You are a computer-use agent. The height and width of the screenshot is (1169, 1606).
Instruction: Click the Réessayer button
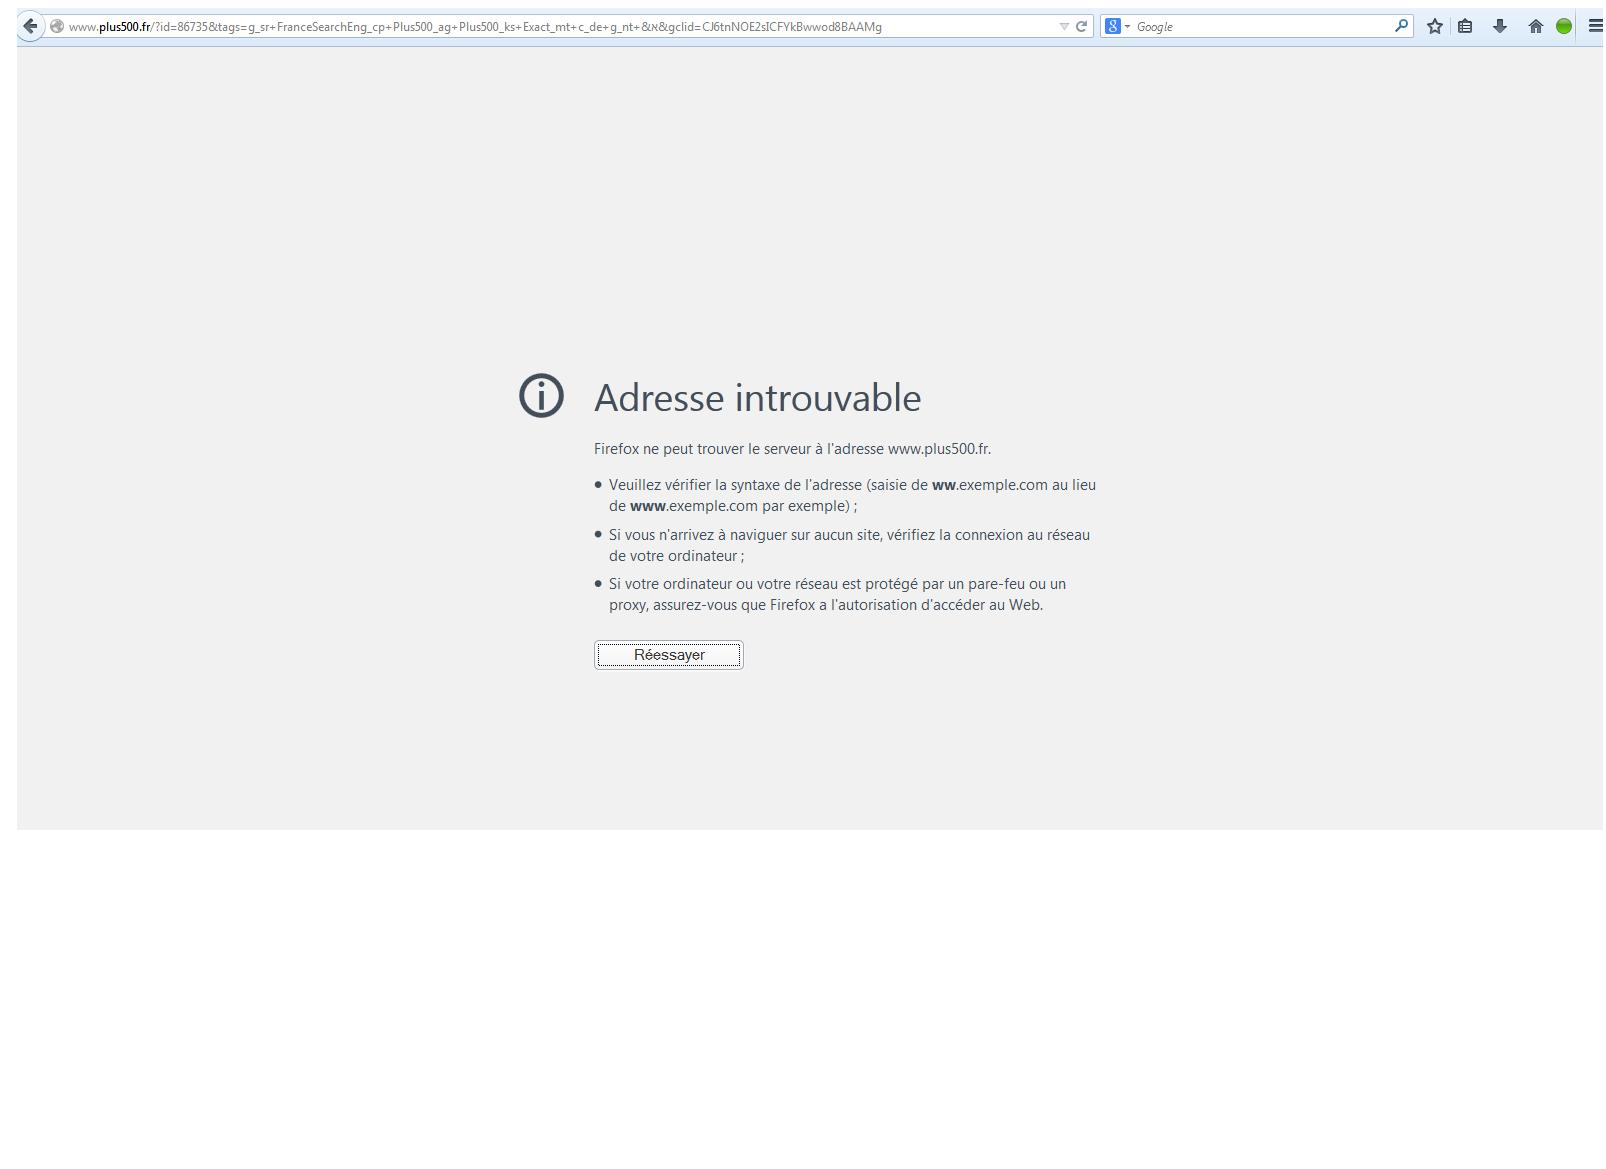[669, 655]
